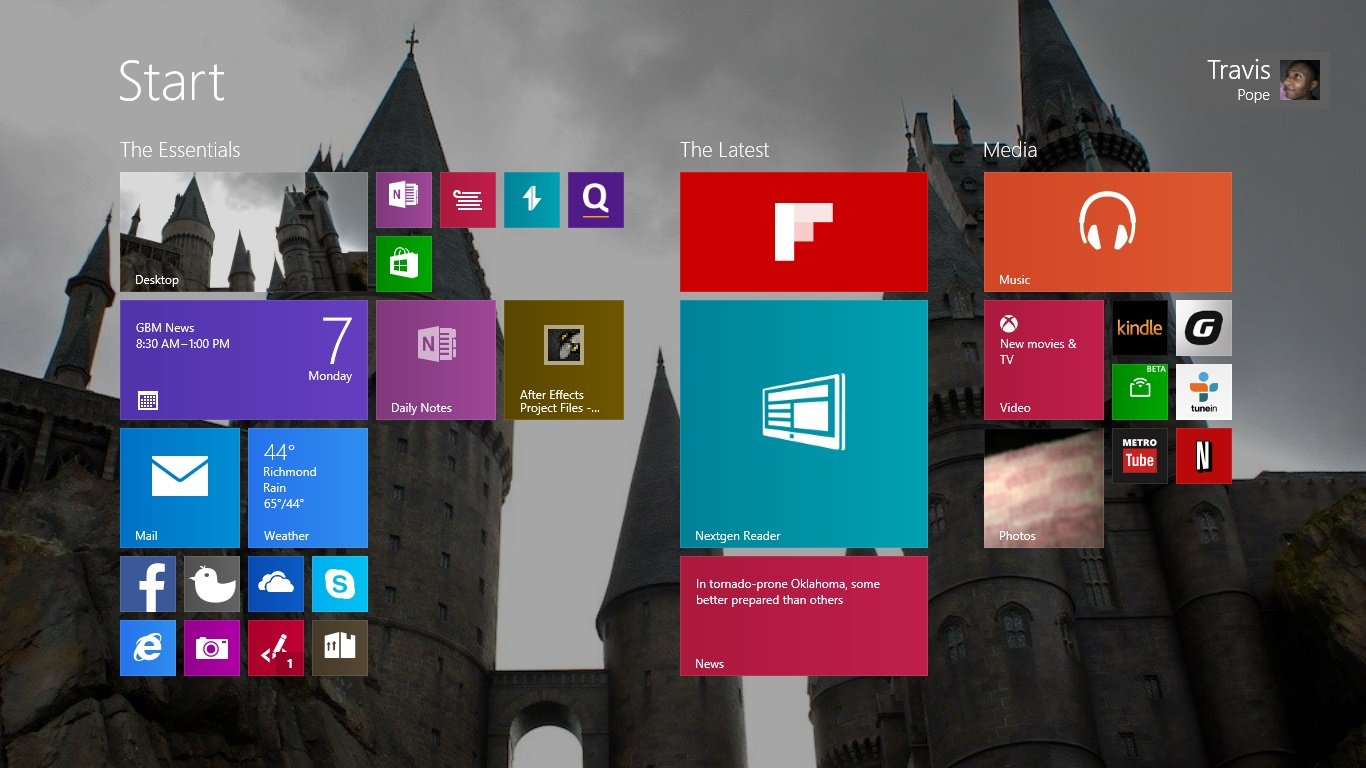Viewport: 1366px width, 768px height.
Task: Launch the Metro Tube tile
Action: point(1140,456)
